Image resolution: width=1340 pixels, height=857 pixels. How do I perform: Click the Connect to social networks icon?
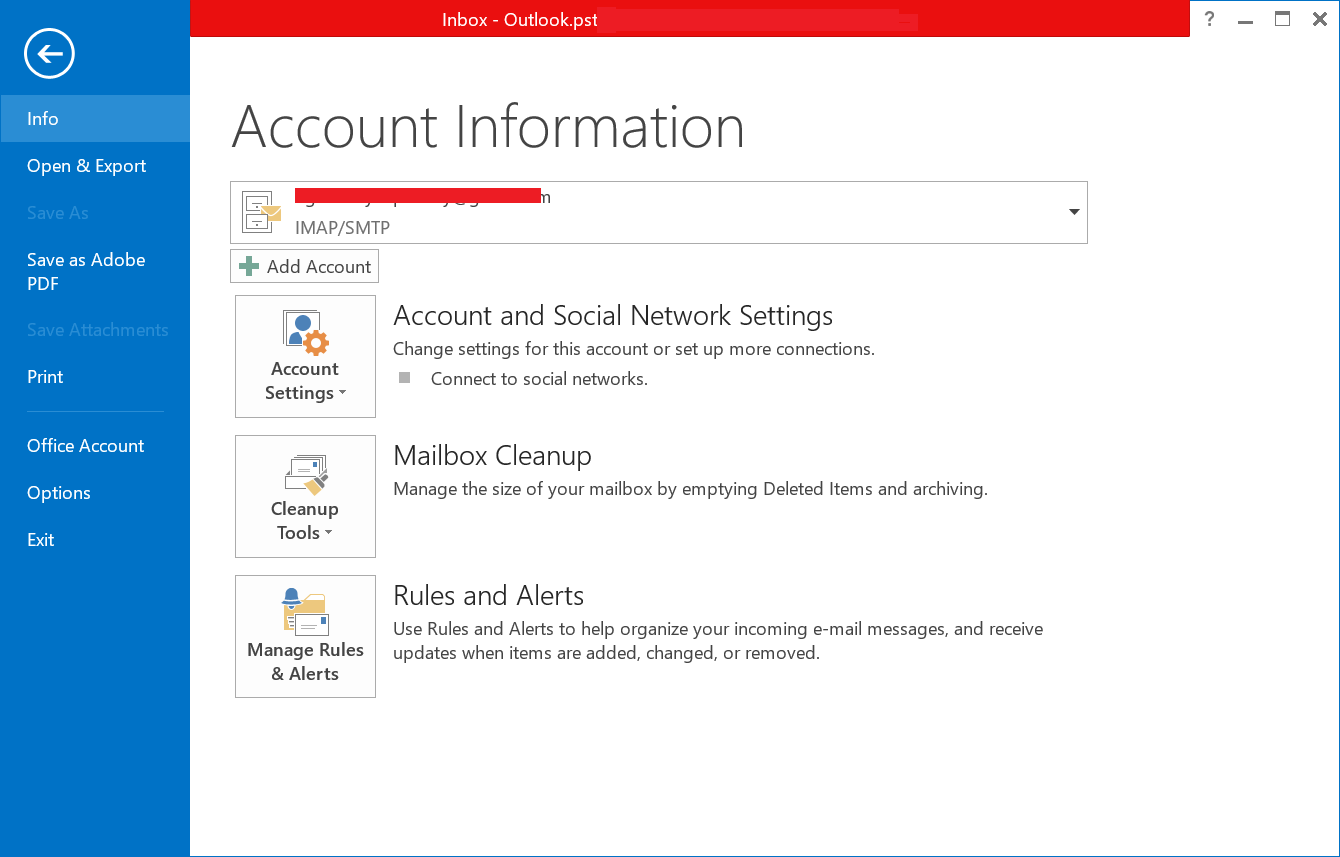[404, 378]
